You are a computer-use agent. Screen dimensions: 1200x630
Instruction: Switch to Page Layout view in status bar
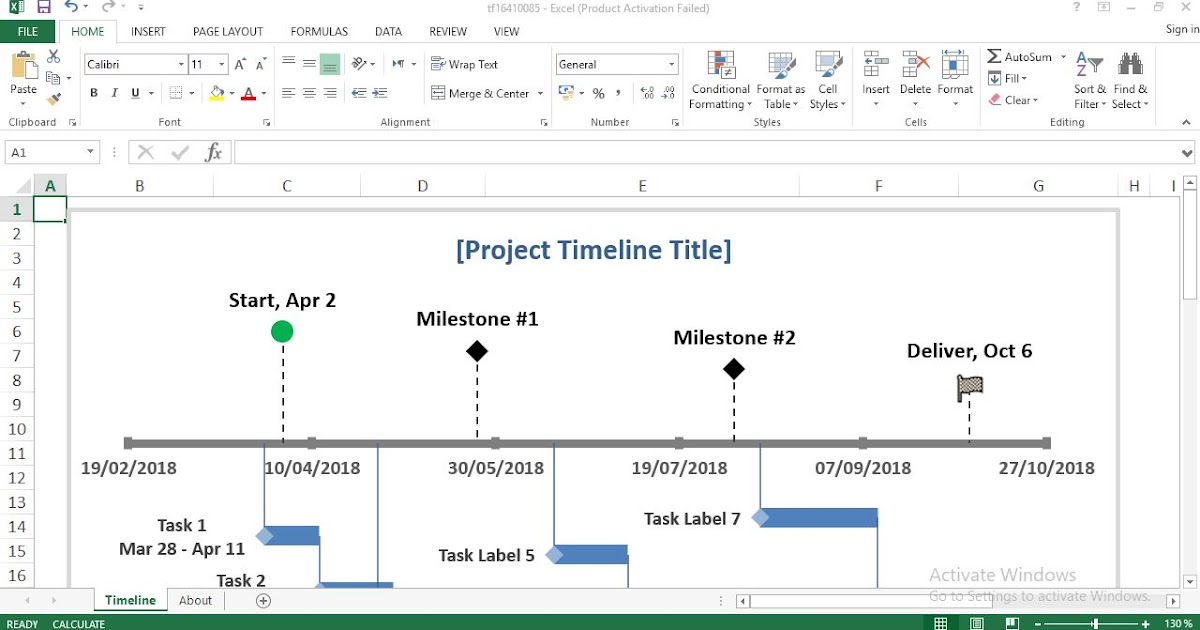[976, 623]
